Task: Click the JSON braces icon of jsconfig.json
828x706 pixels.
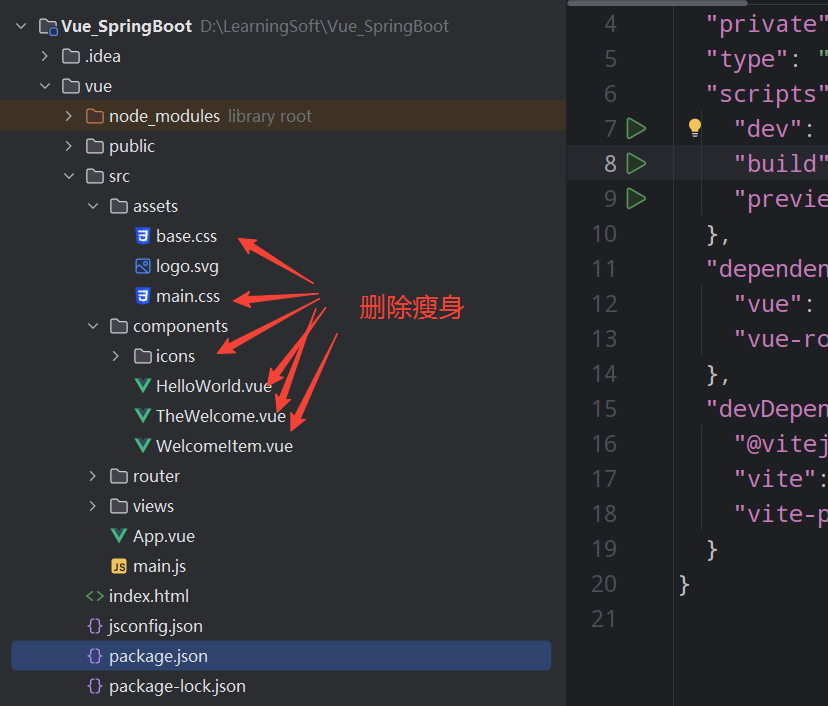Action: point(94,626)
